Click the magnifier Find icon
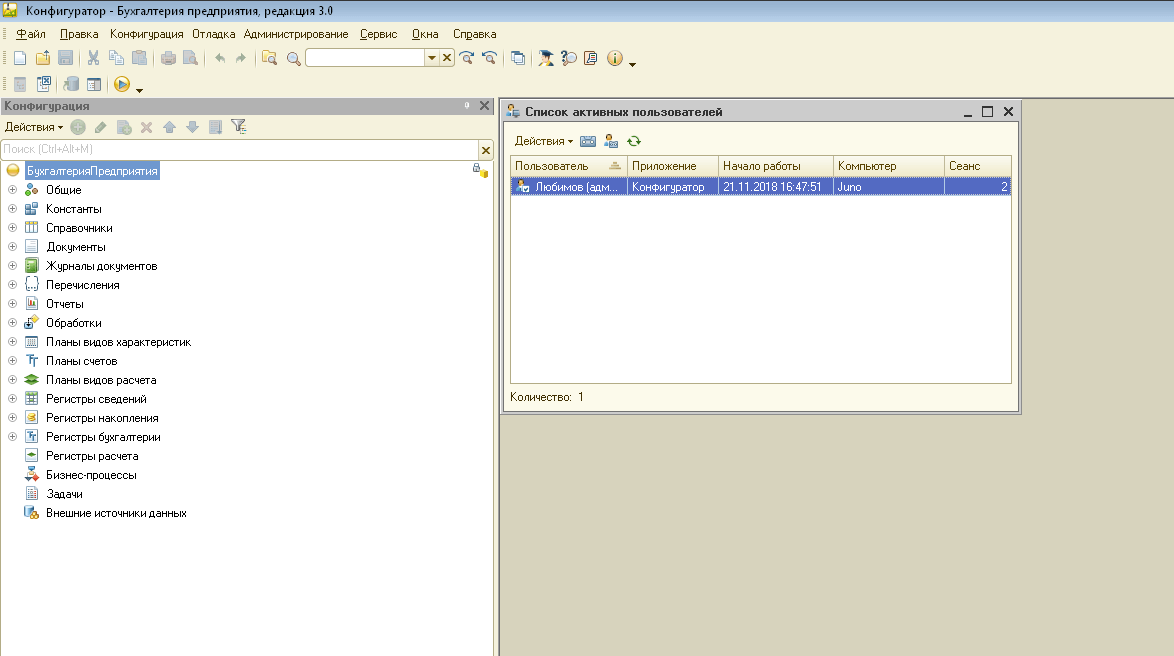The width and height of the screenshot is (1174, 656). tap(294, 58)
